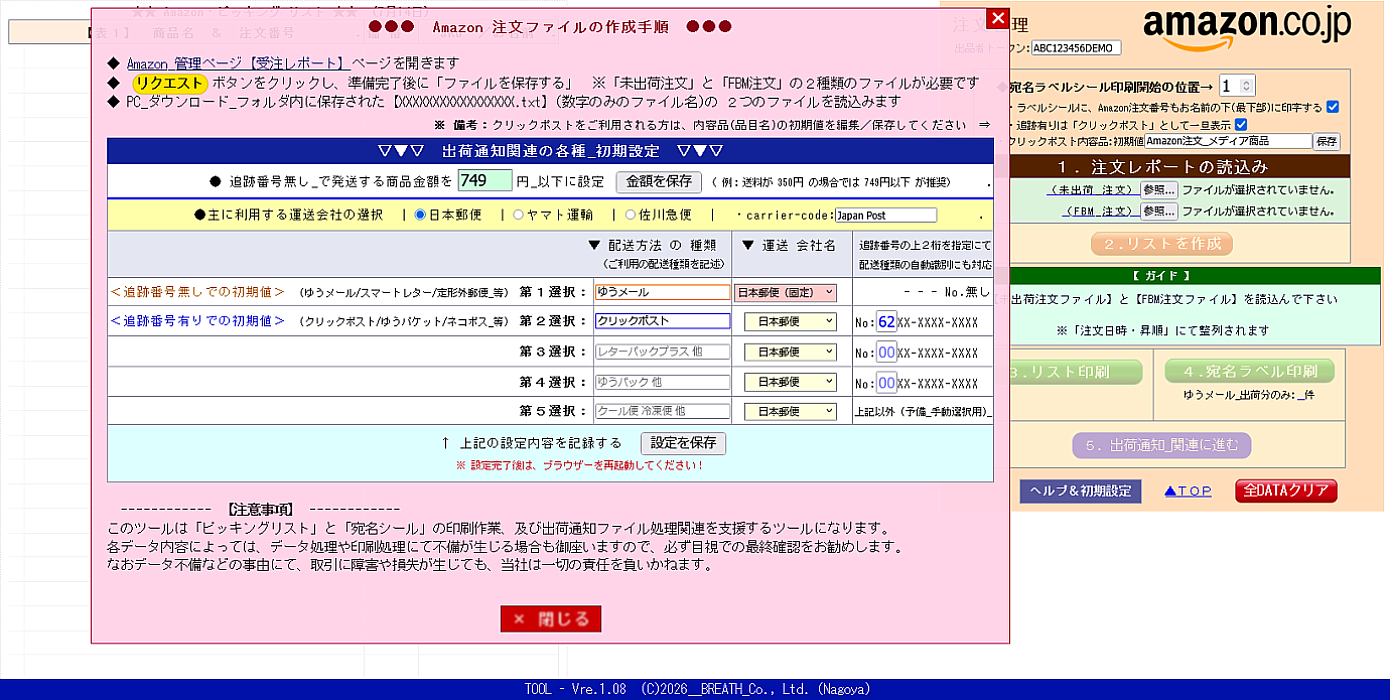Click the クリックポスト second-choice field
The image size is (1390, 700).
point(662,321)
